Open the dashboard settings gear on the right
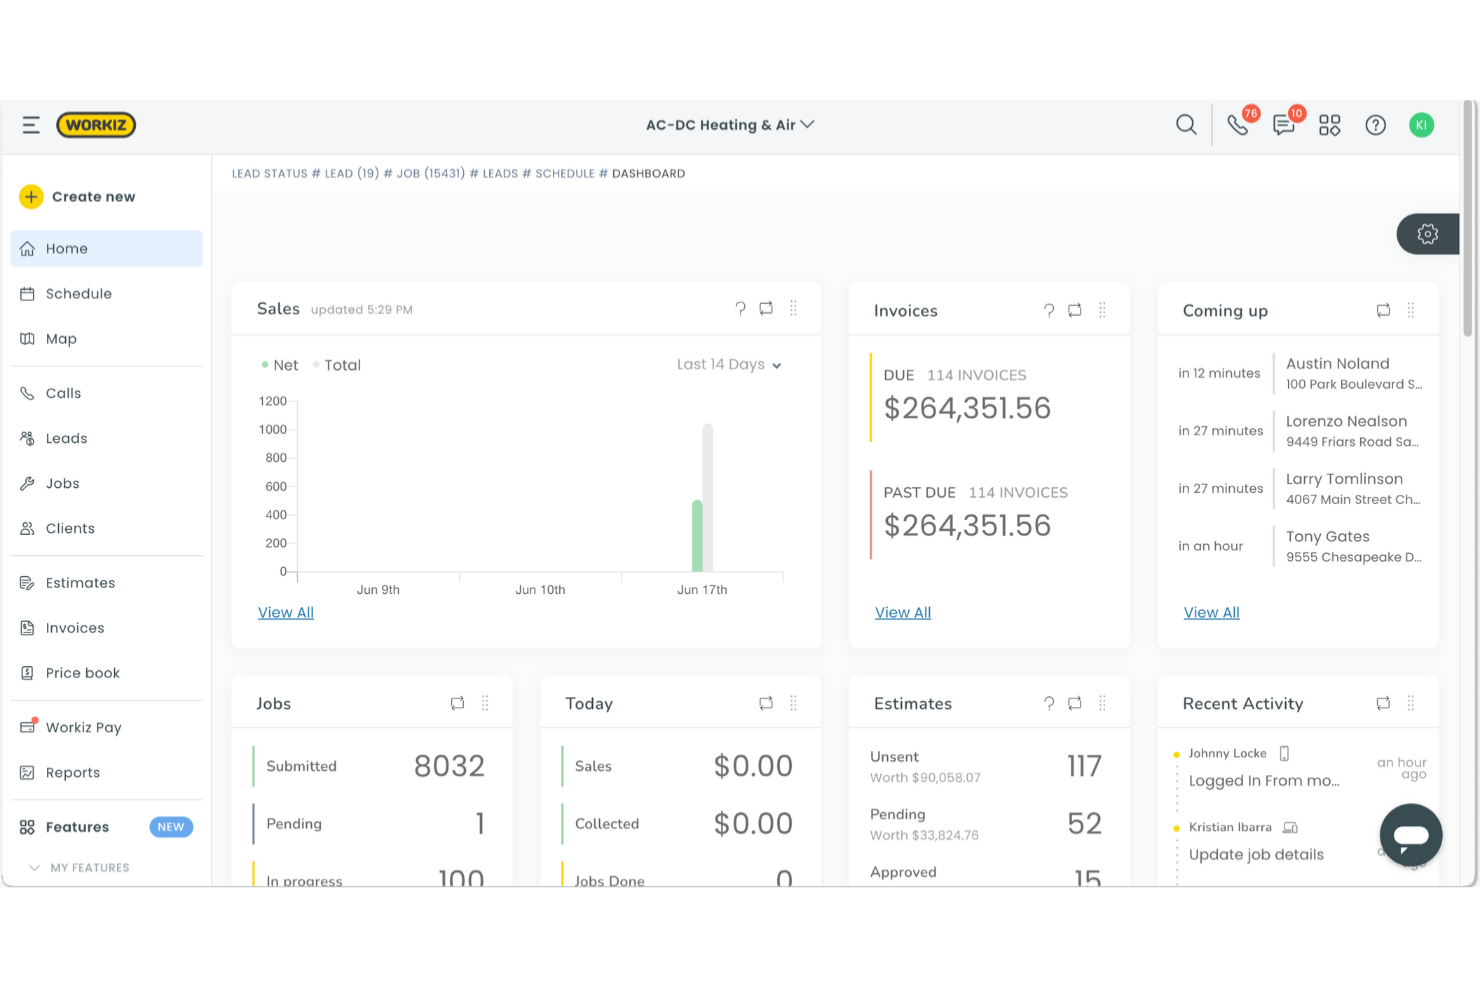 [x=1427, y=233]
